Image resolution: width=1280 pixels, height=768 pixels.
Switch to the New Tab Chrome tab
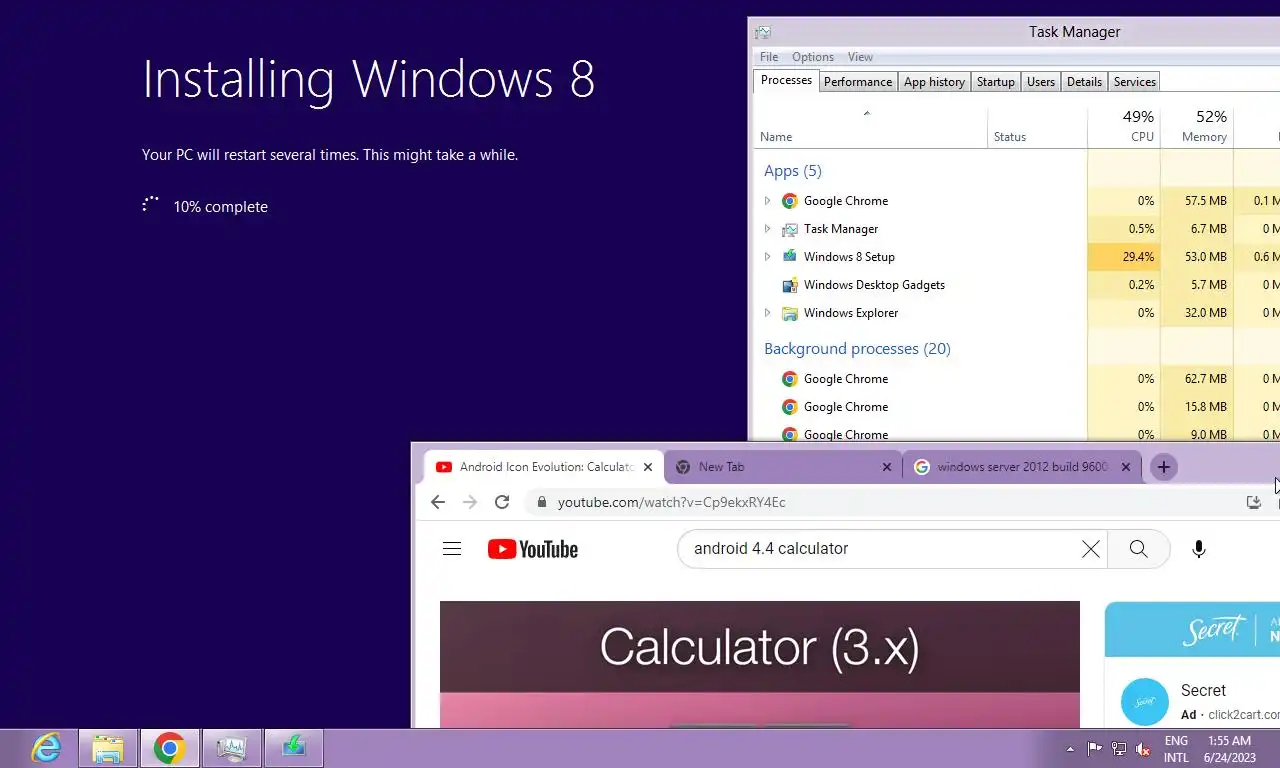tap(782, 467)
